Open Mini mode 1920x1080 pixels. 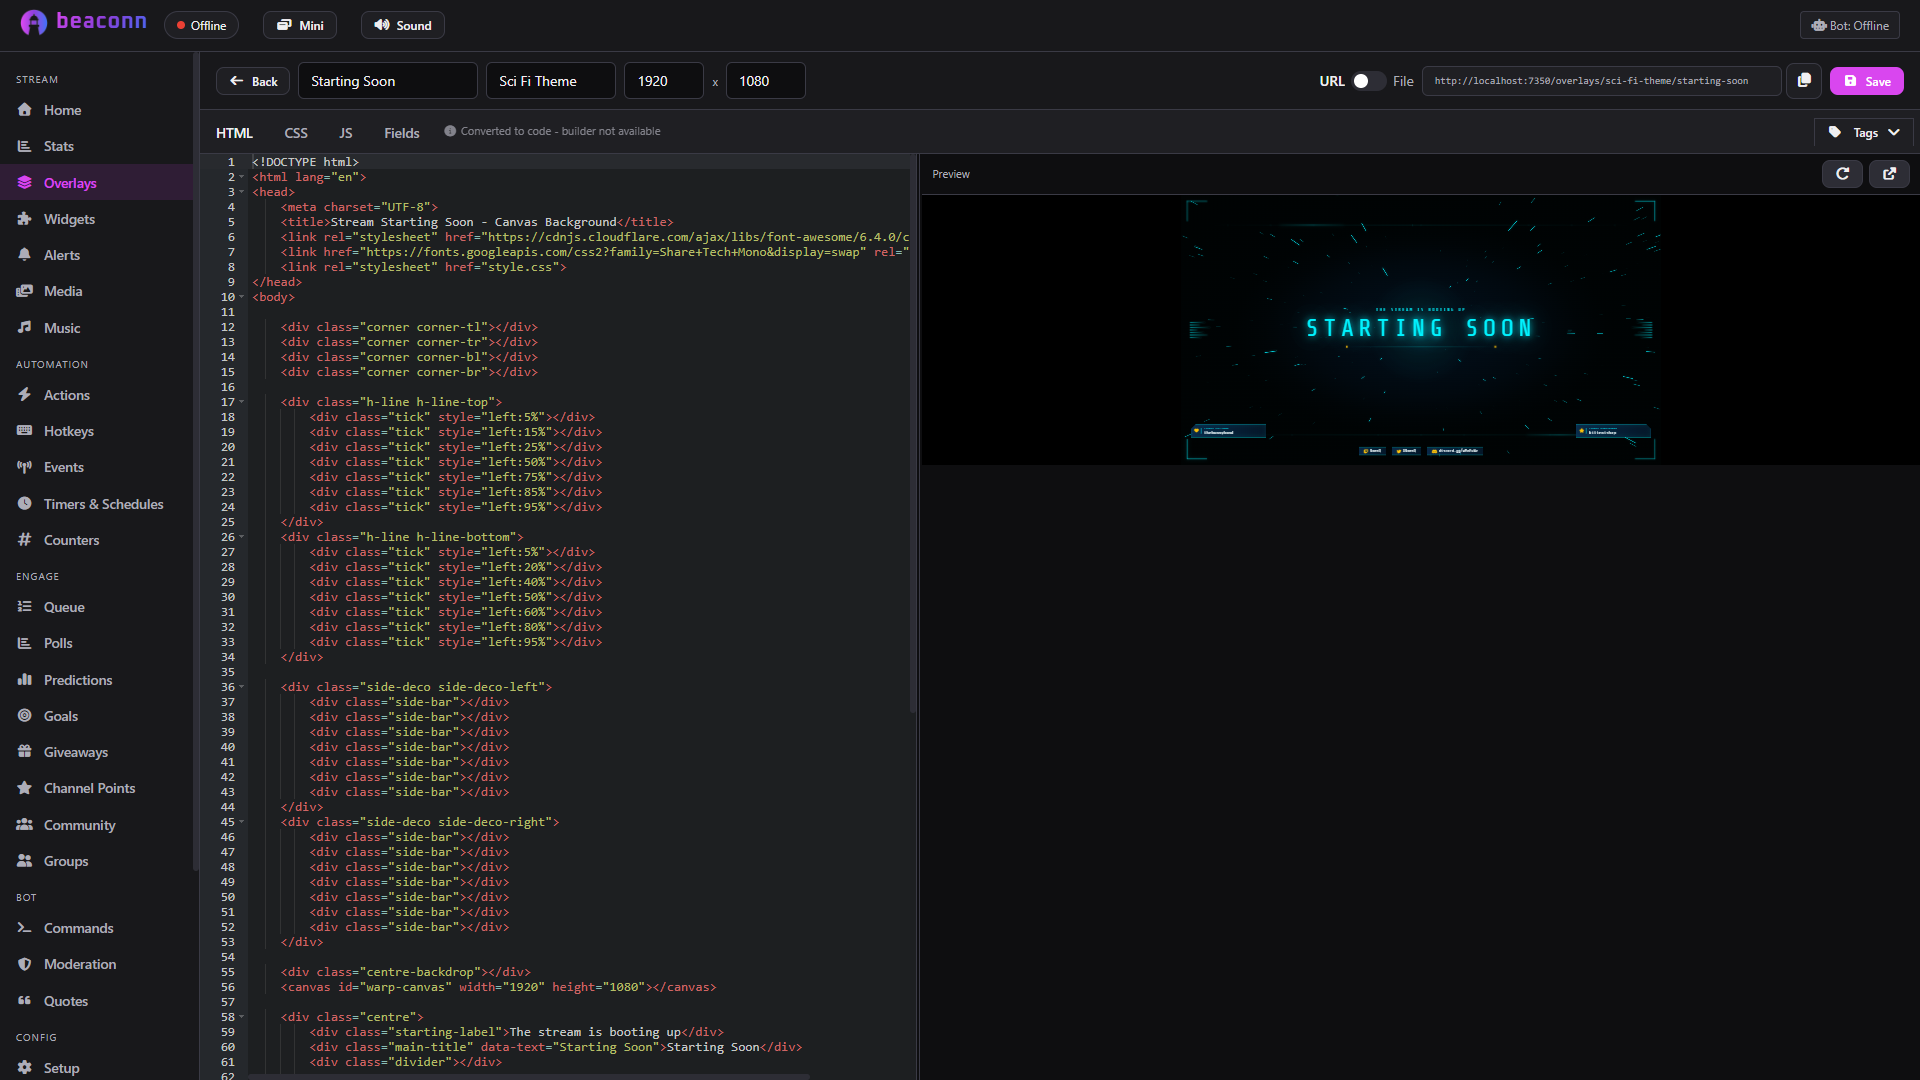click(300, 25)
